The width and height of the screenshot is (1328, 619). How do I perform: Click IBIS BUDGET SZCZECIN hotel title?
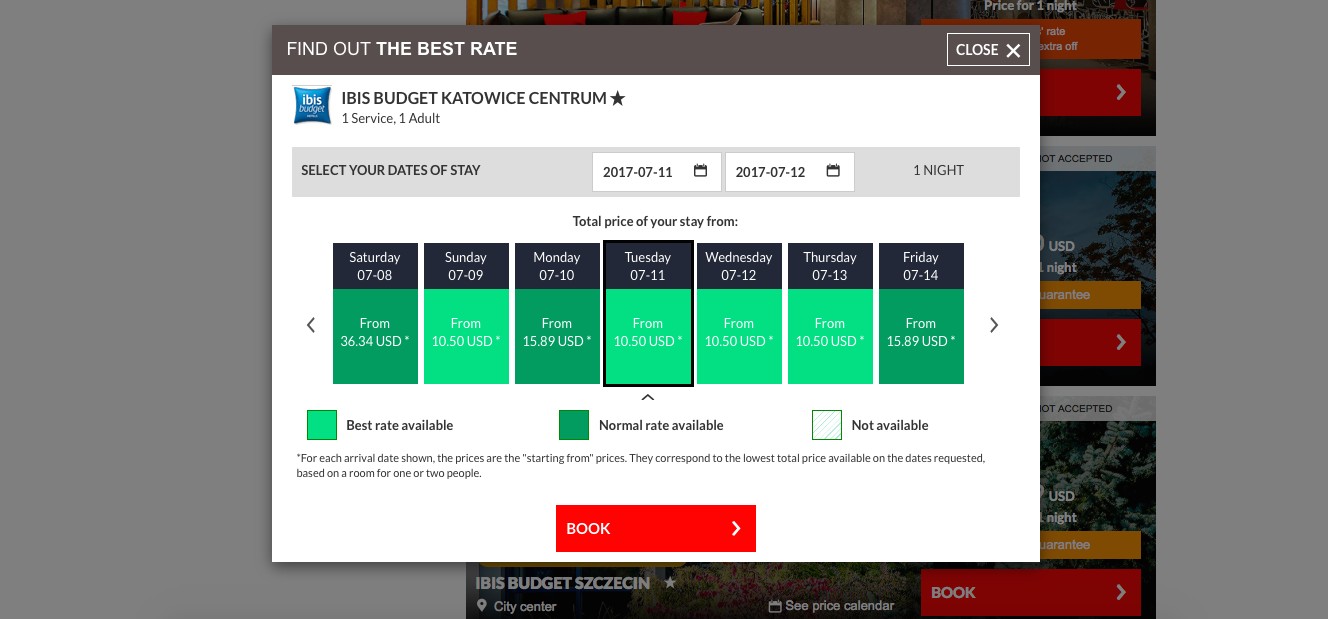(x=562, y=583)
